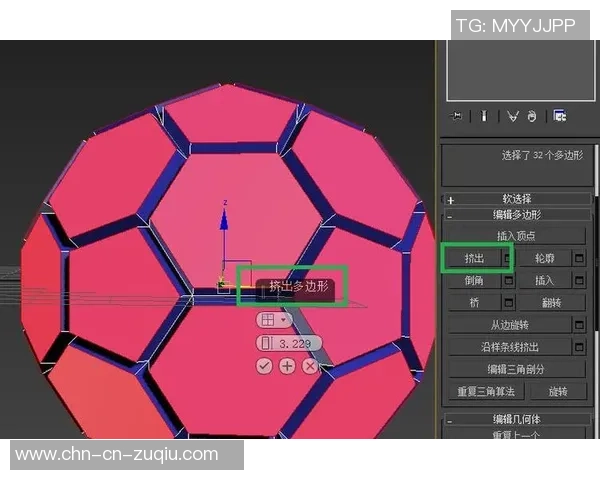Click the 旋转 button
600x480 pixels.
coord(558,391)
